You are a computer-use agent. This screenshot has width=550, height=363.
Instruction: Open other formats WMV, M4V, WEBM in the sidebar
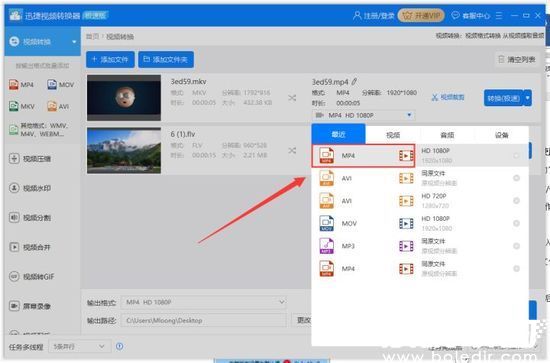[x=39, y=130]
